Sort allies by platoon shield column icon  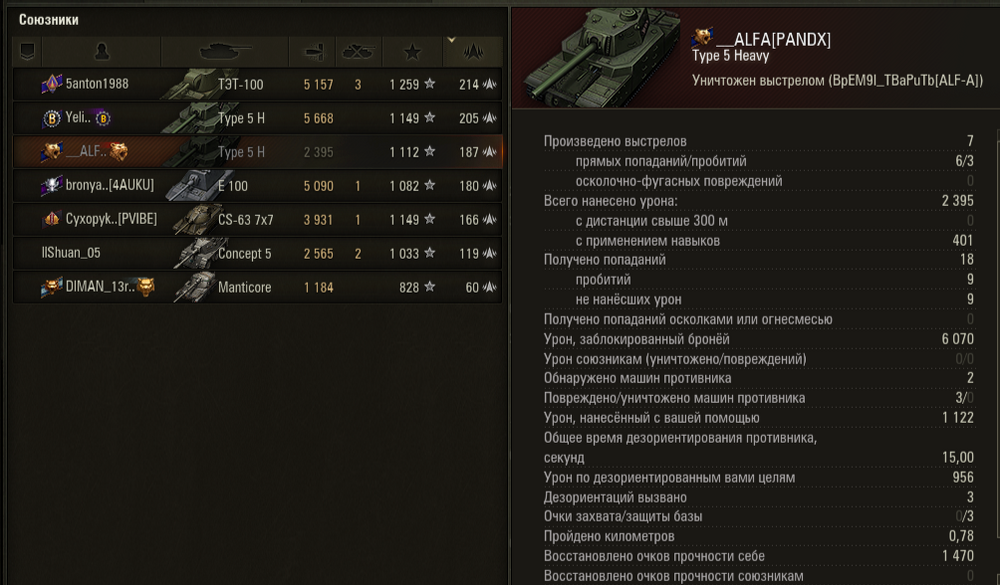pos(27,52)
